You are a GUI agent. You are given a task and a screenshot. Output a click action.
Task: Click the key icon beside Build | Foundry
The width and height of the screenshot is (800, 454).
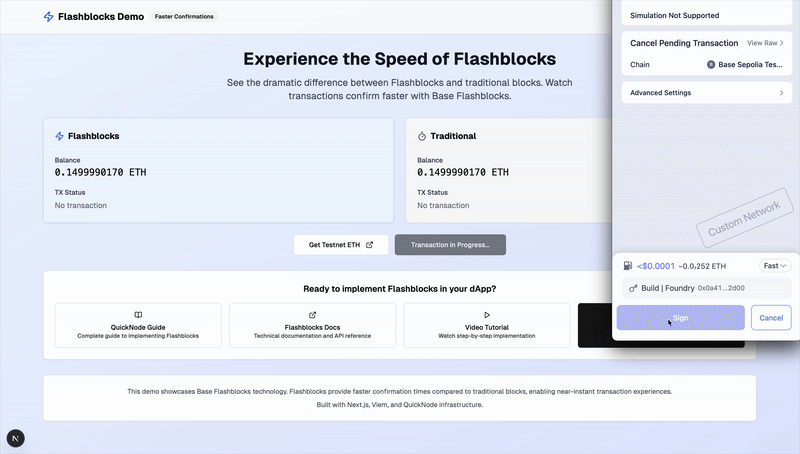pyautogui.click(x=634, y=288)
